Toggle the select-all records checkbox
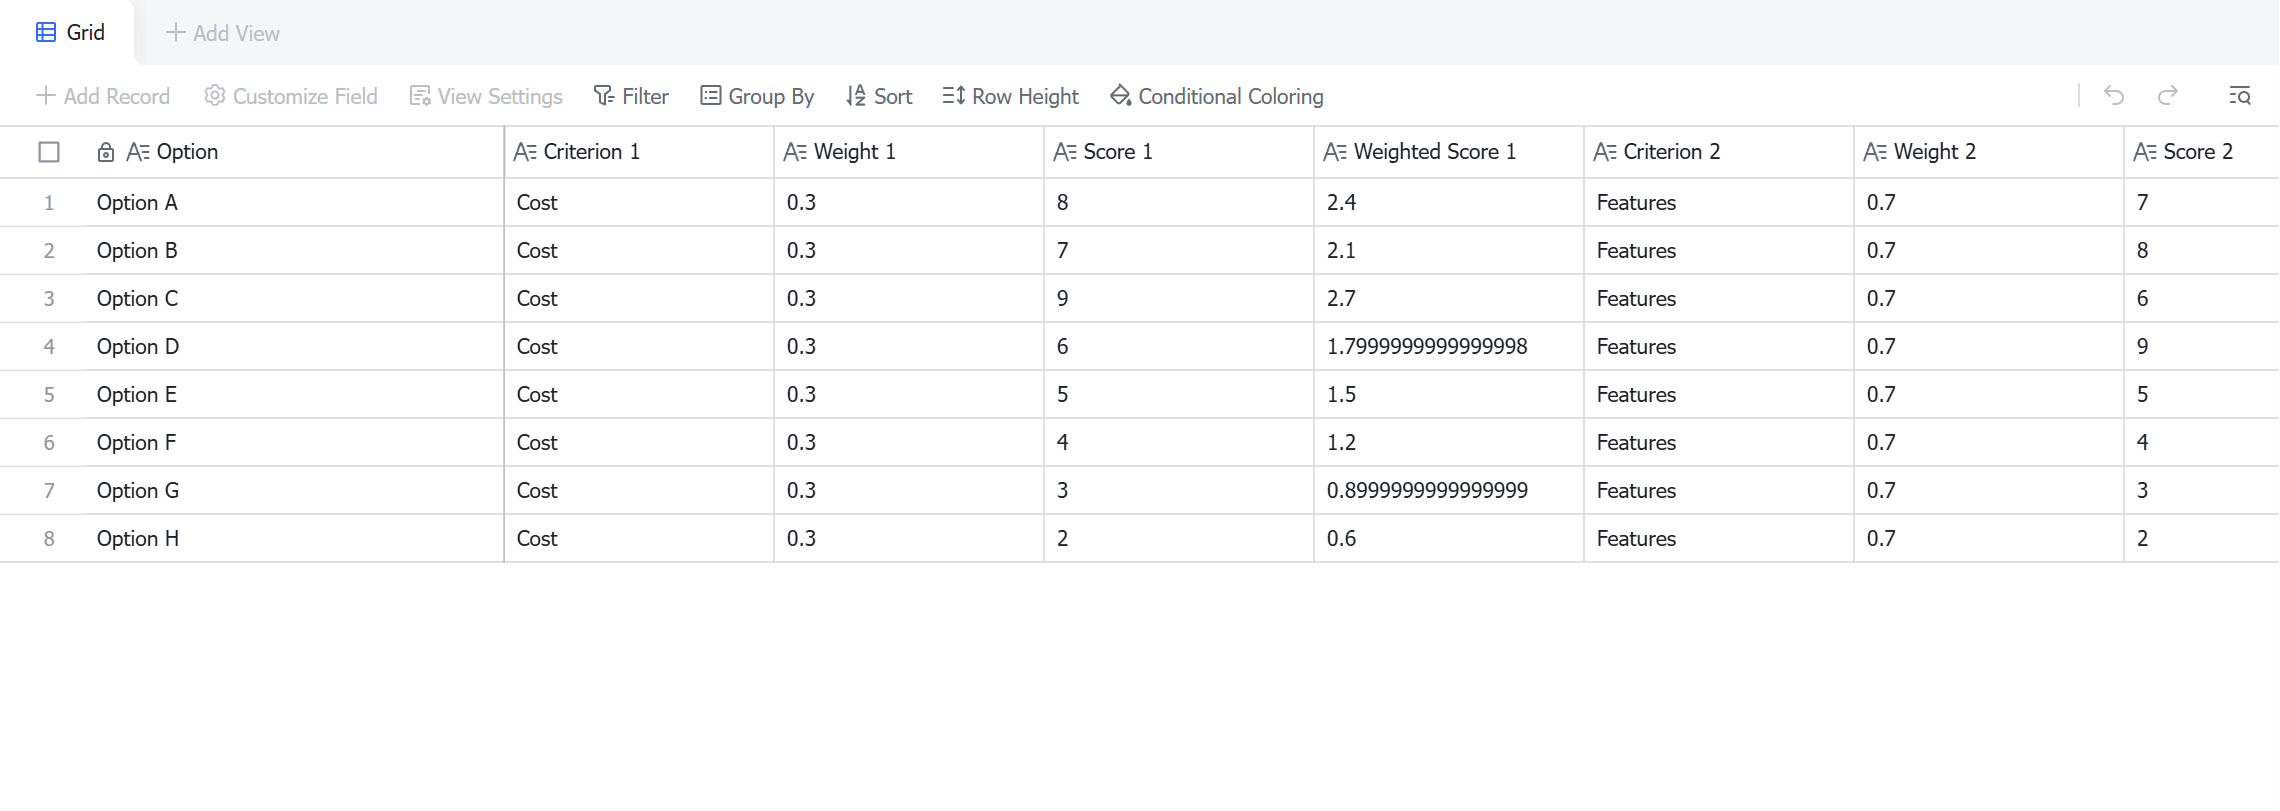 coord(49,152)
